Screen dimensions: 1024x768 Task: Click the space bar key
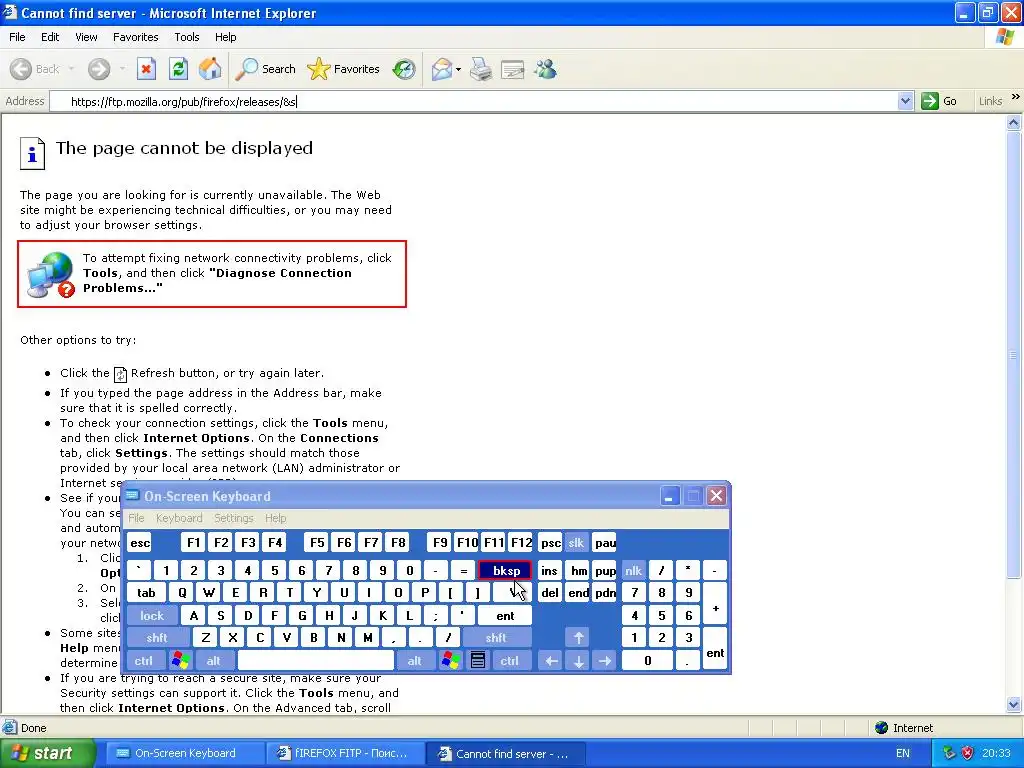tap(316, 660)
